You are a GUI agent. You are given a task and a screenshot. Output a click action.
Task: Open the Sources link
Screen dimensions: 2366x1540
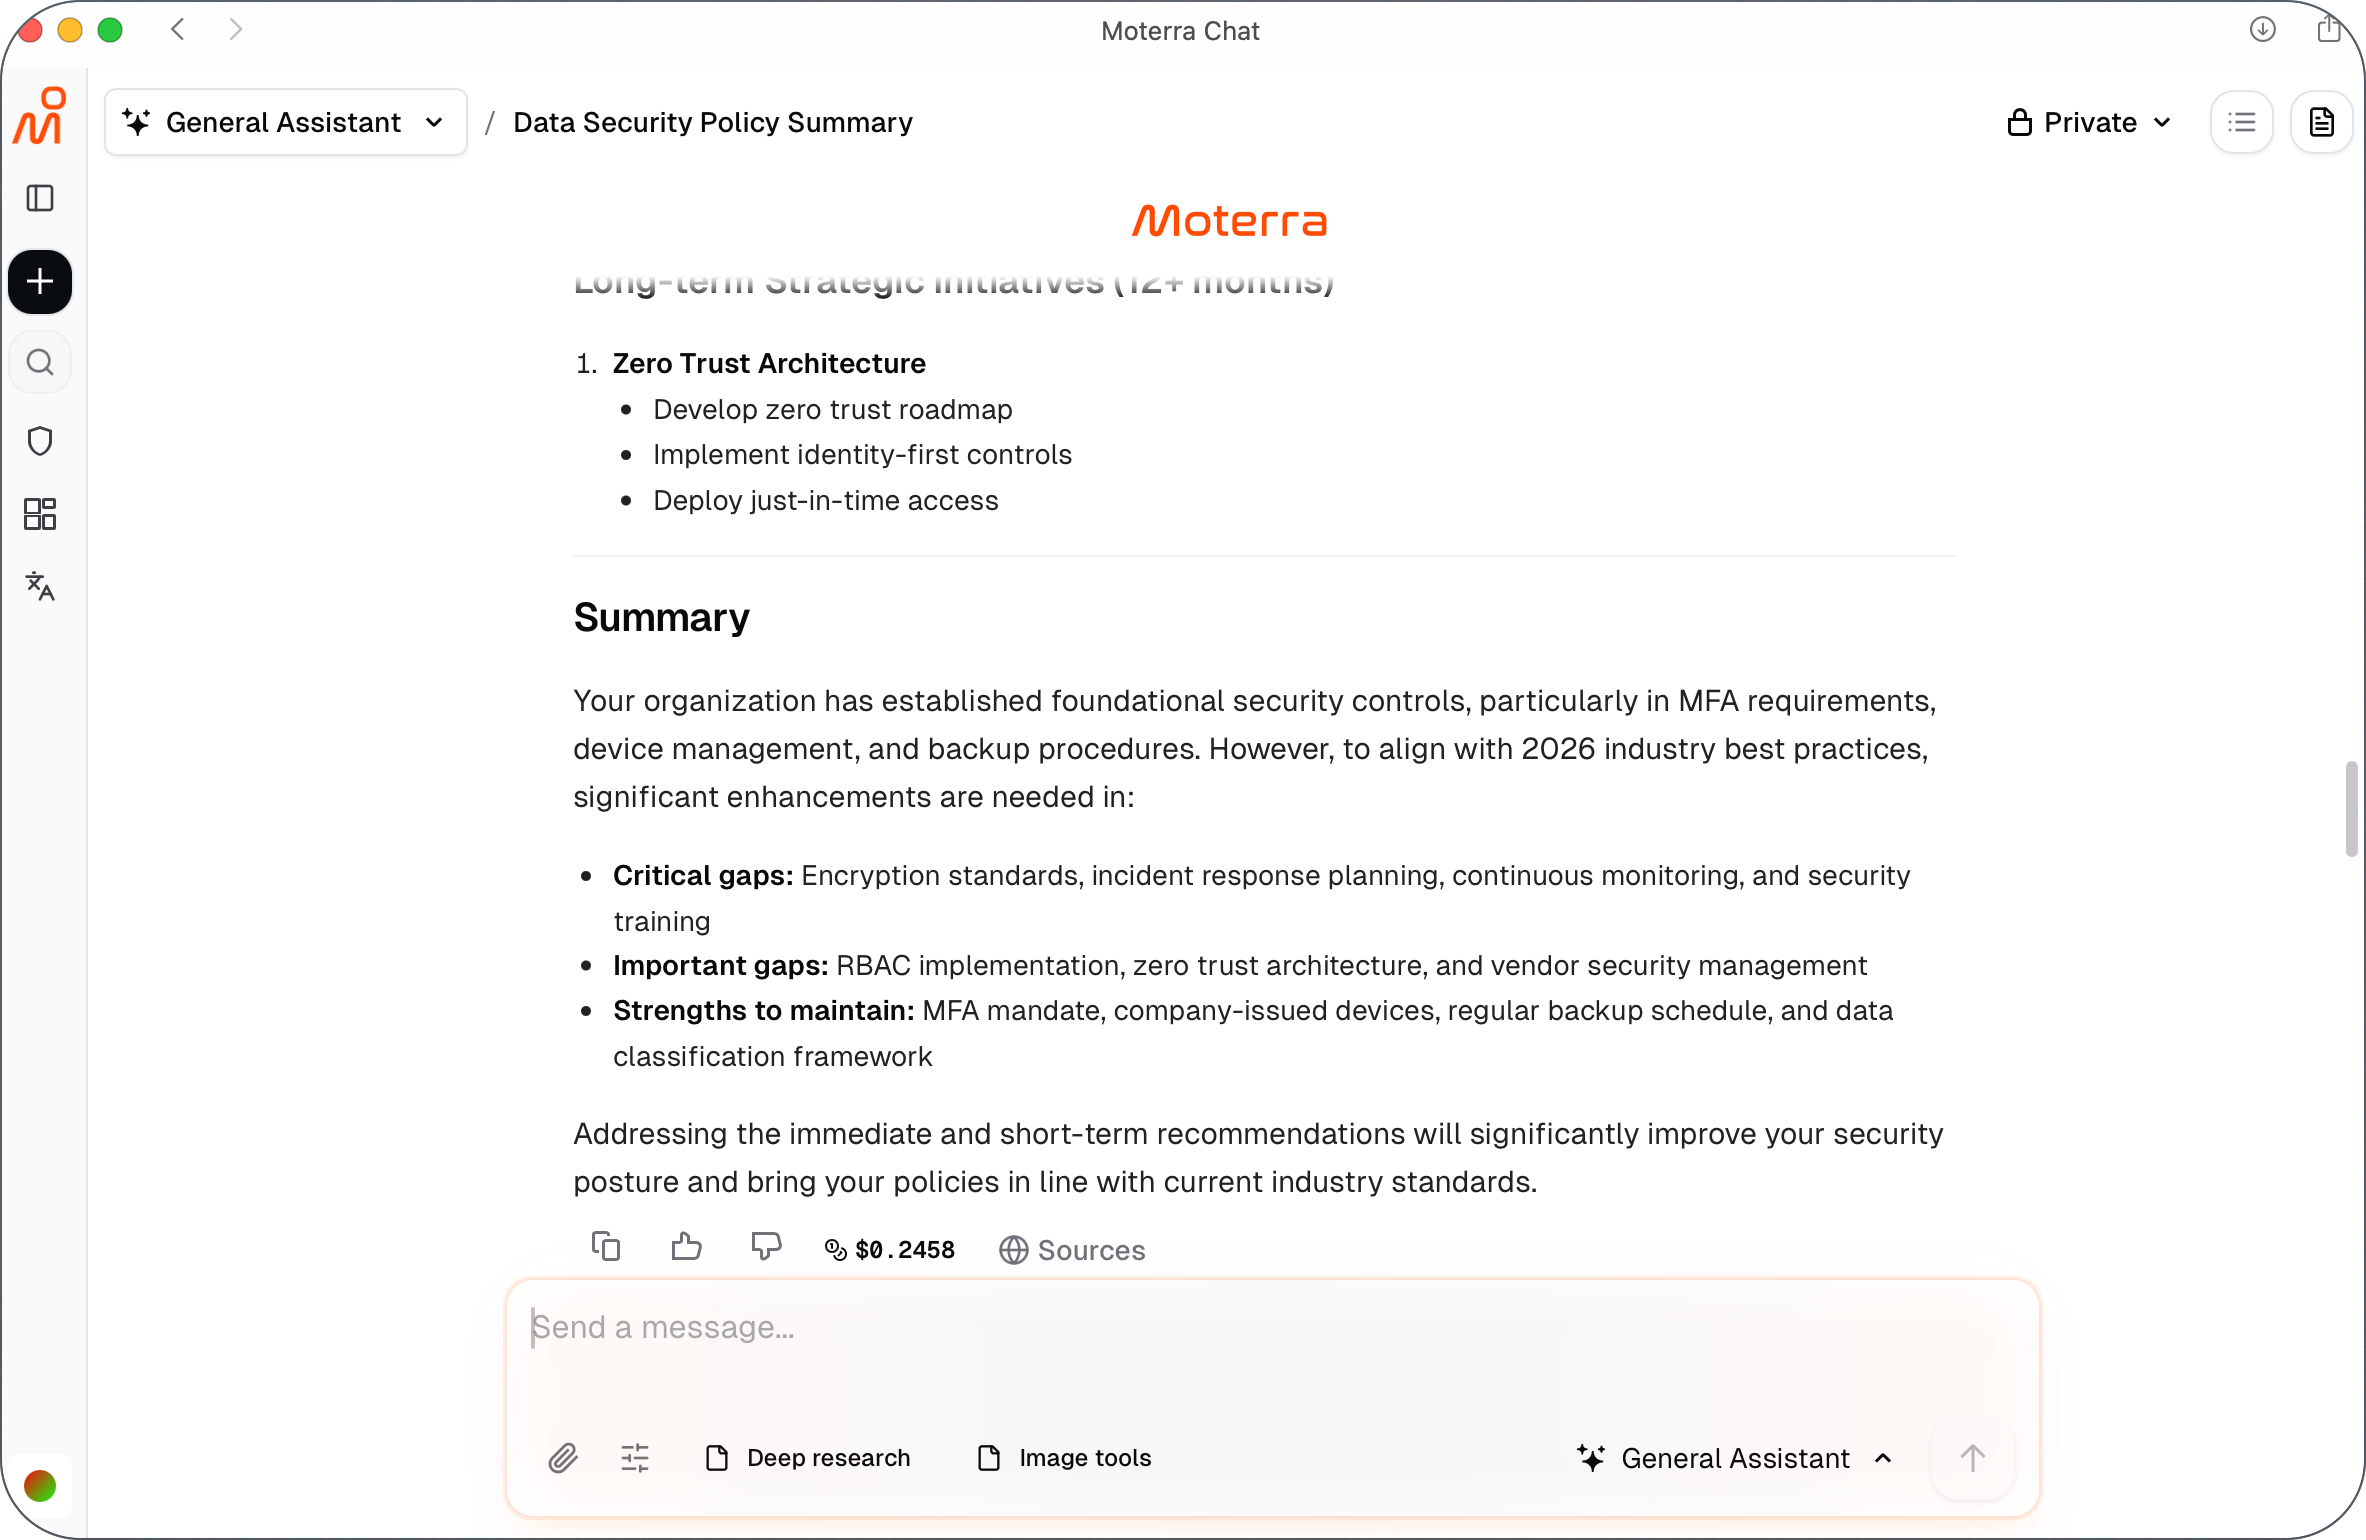pyautogui.click(x=1072, y=1250)
